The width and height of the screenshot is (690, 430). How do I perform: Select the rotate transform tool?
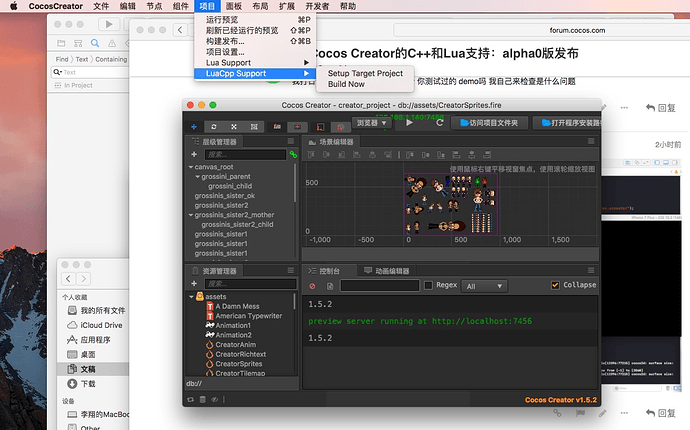click(x=214, y=127)
